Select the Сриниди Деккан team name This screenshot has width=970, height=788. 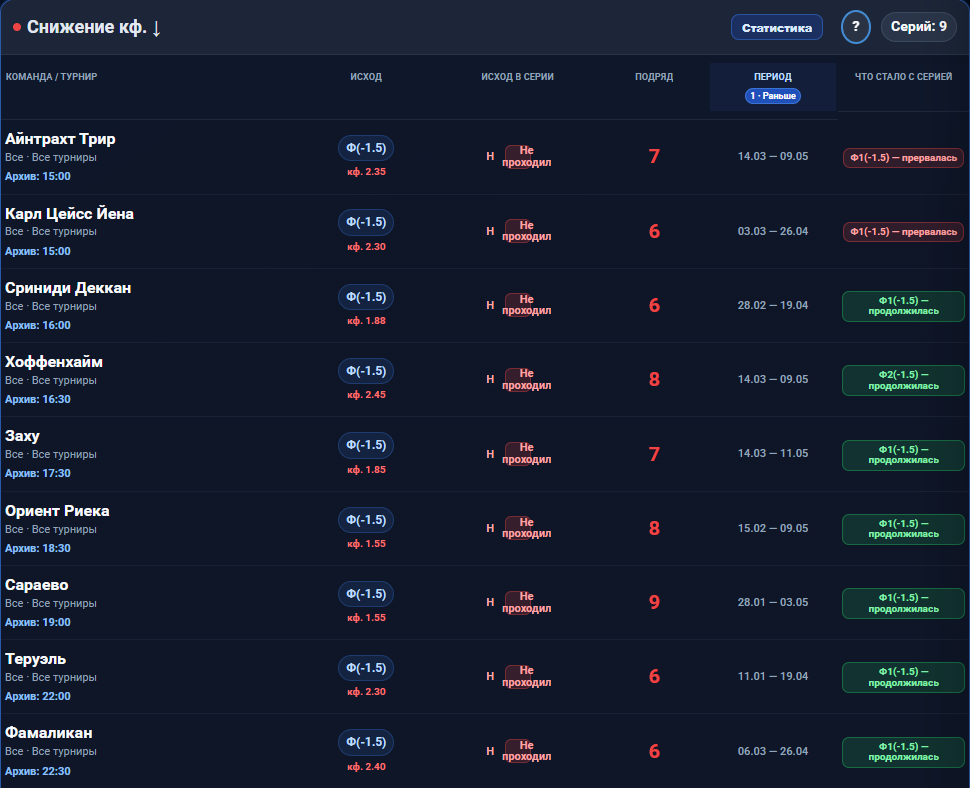tap(68, 288)
